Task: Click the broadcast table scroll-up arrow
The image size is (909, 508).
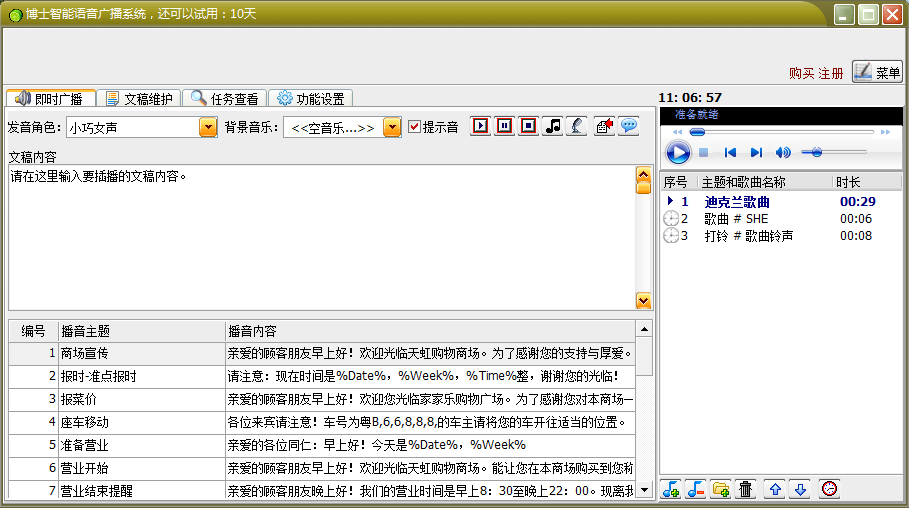Action: [644, 329]
